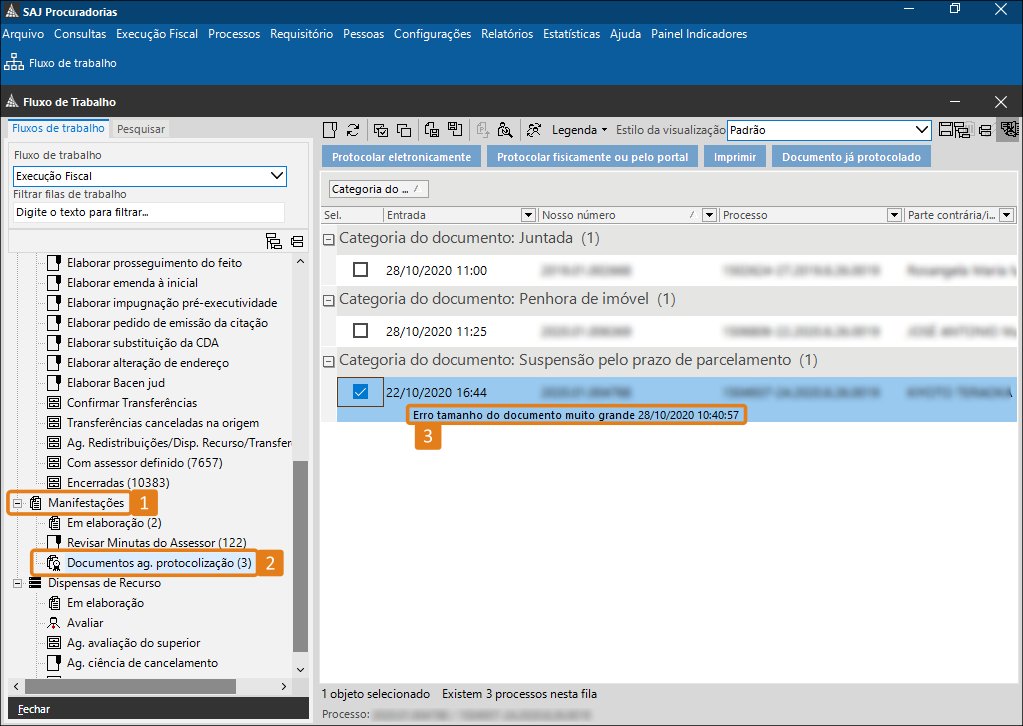Click the new blank document toolbar icon
Image resolution: width=1023 pixels, height=726 pixels.
point(331,130)
